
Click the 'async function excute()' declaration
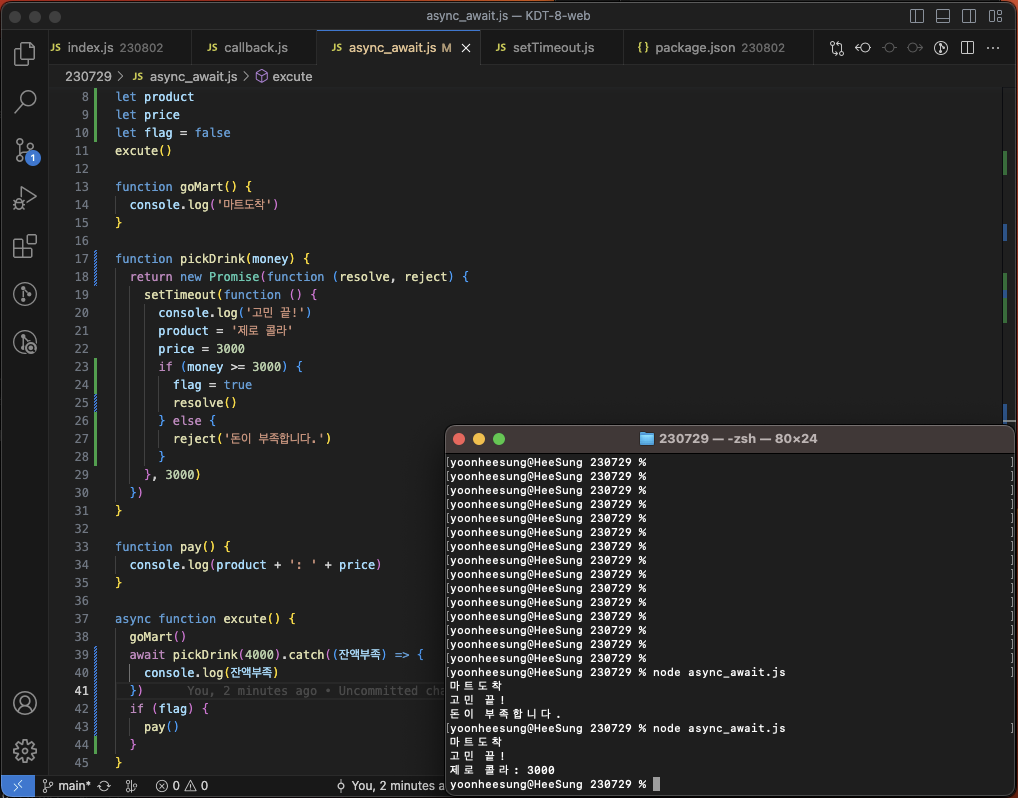pos(205,619)
